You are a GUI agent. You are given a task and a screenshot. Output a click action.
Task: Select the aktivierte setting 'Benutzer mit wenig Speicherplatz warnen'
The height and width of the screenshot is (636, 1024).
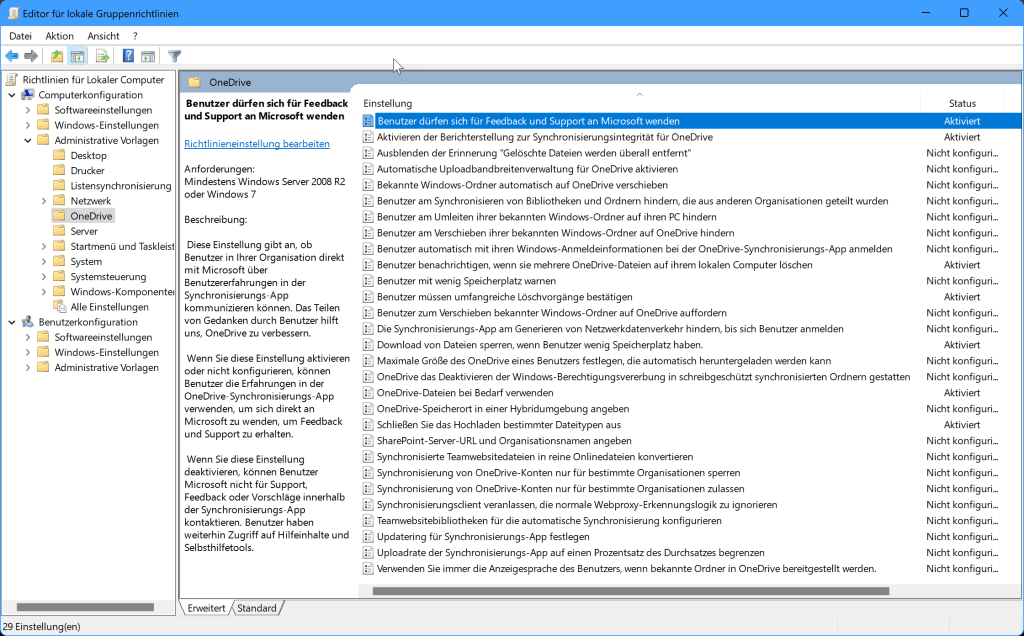[466, 280]
